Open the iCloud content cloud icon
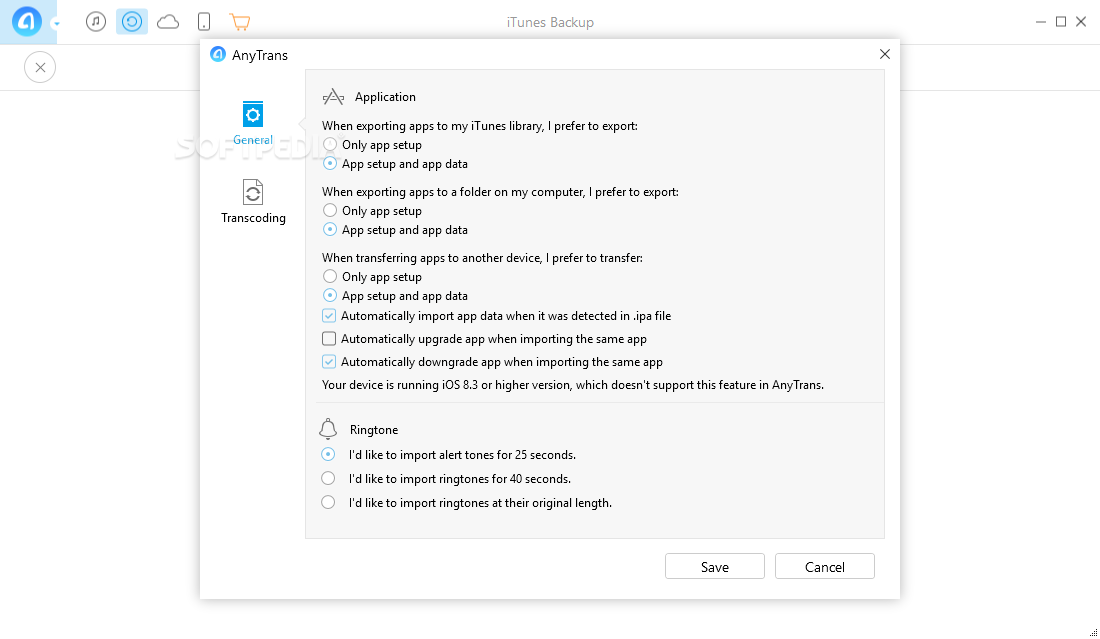This screenshot has height=639, width=1100. pyautogui.click(x=168, y=22)
